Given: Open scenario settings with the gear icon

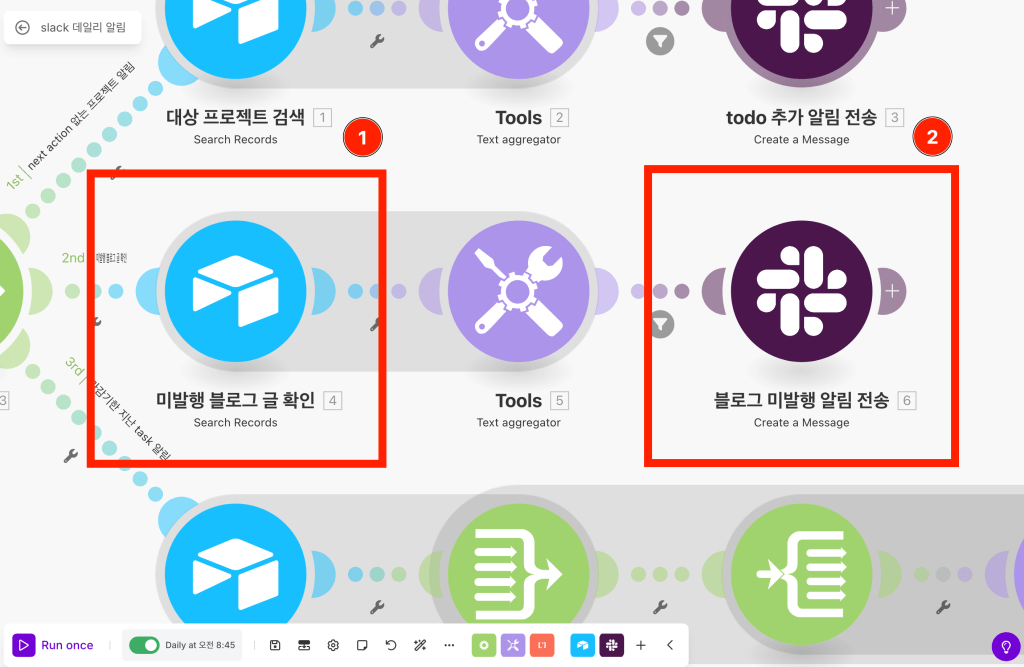Looking at the screenshot, I should 333,645.
